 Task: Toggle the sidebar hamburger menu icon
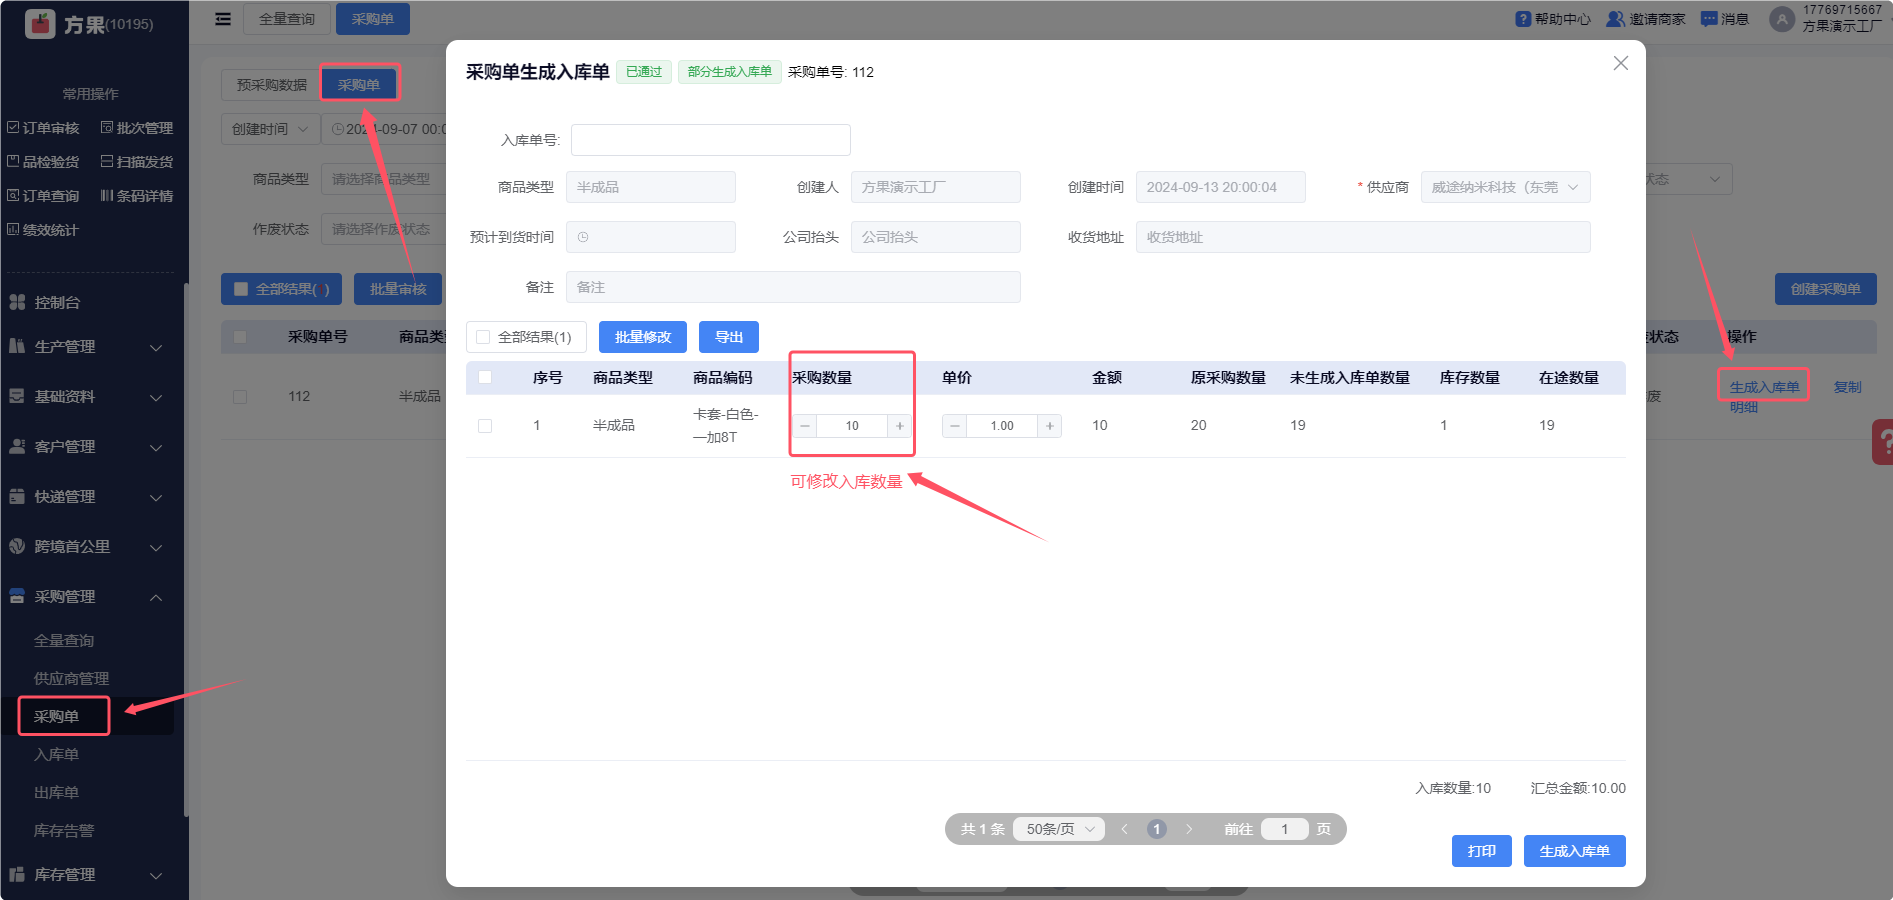click(223, 19)
